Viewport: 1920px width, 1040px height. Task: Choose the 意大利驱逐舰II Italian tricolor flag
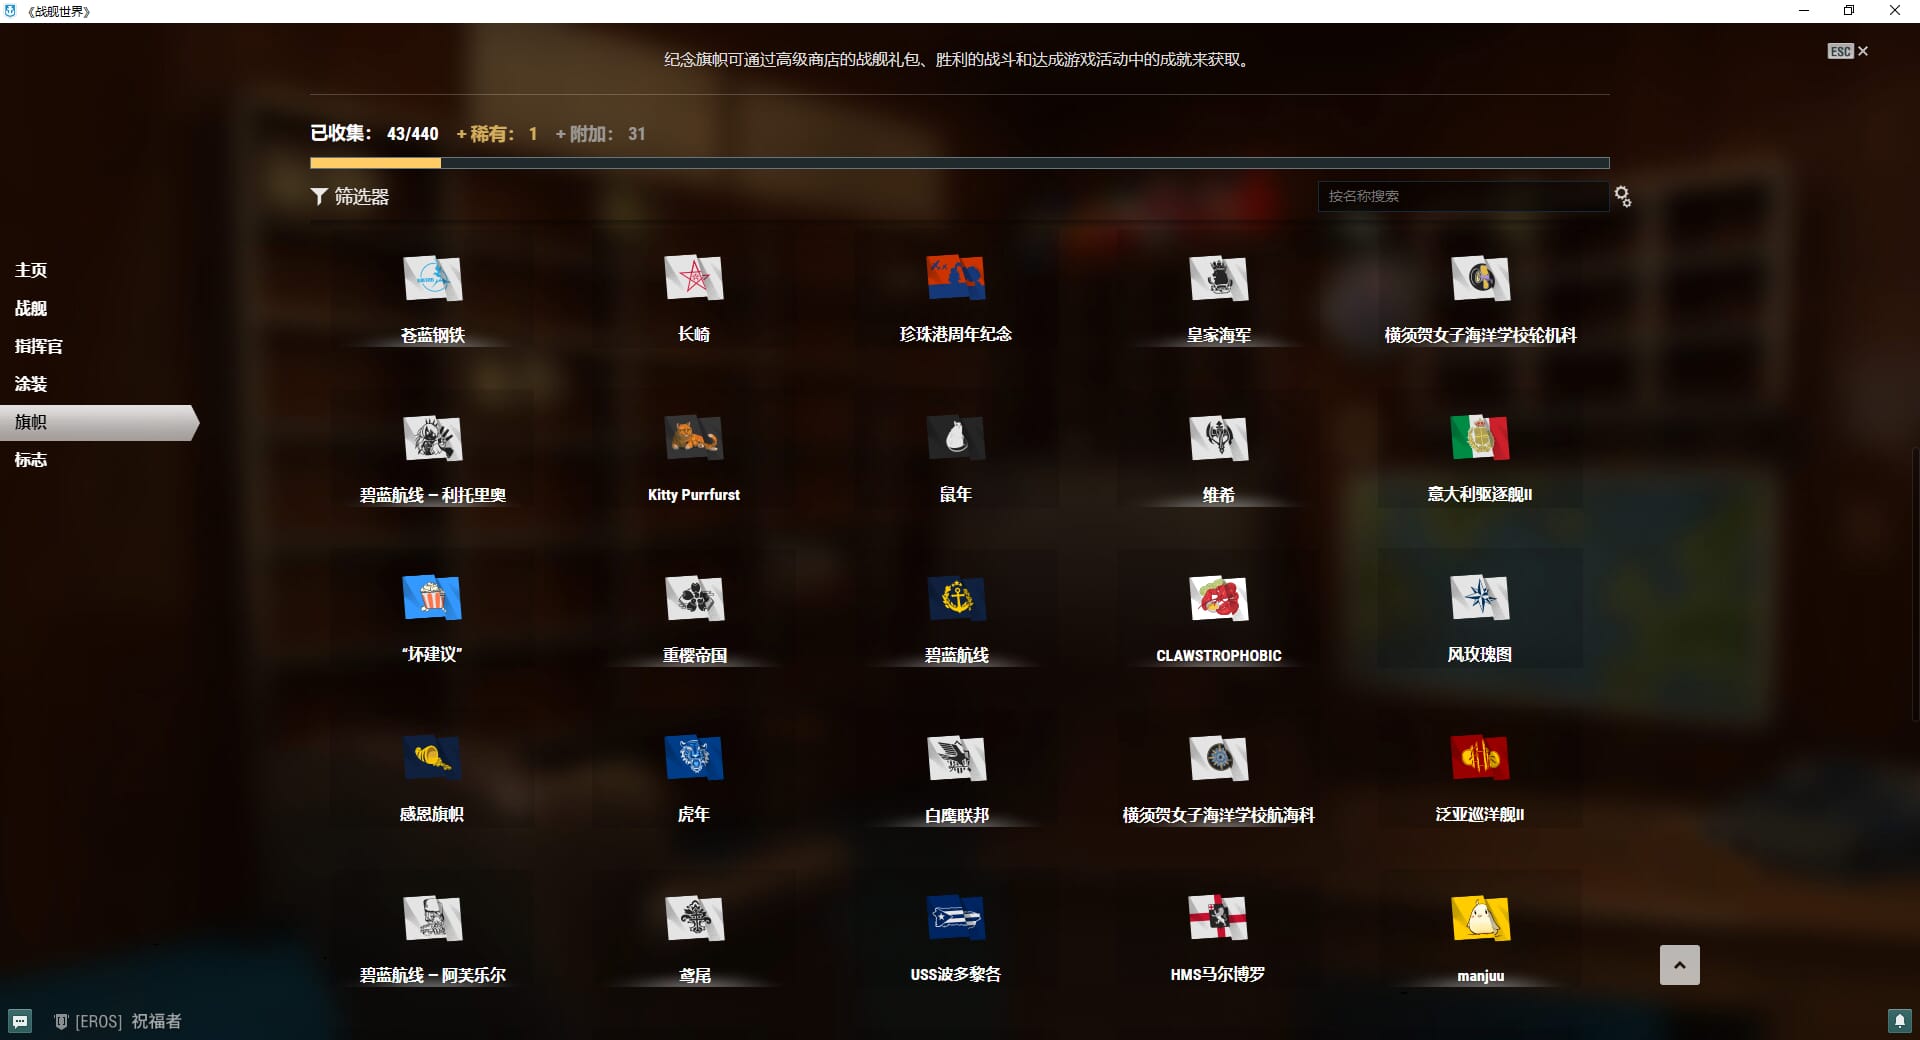coord(1479,439)
